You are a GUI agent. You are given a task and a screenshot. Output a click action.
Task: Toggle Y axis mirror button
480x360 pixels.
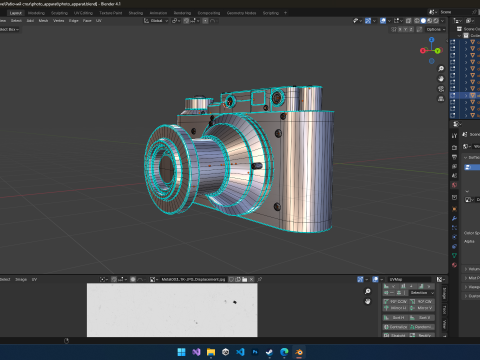pos(405,29)
